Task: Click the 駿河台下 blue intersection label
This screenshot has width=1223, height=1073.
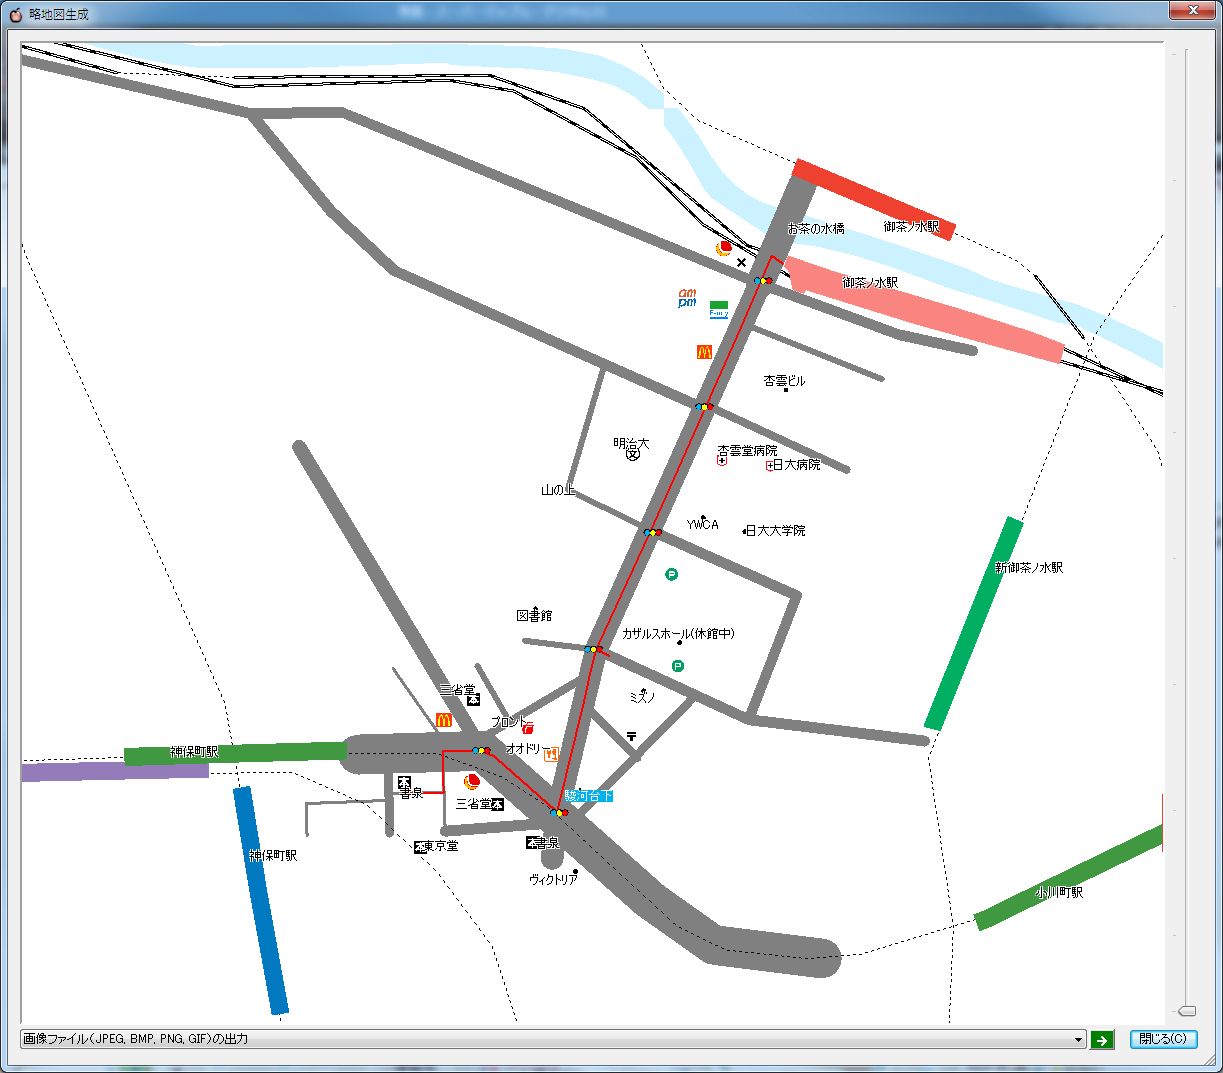Action: tap(588, 796)
